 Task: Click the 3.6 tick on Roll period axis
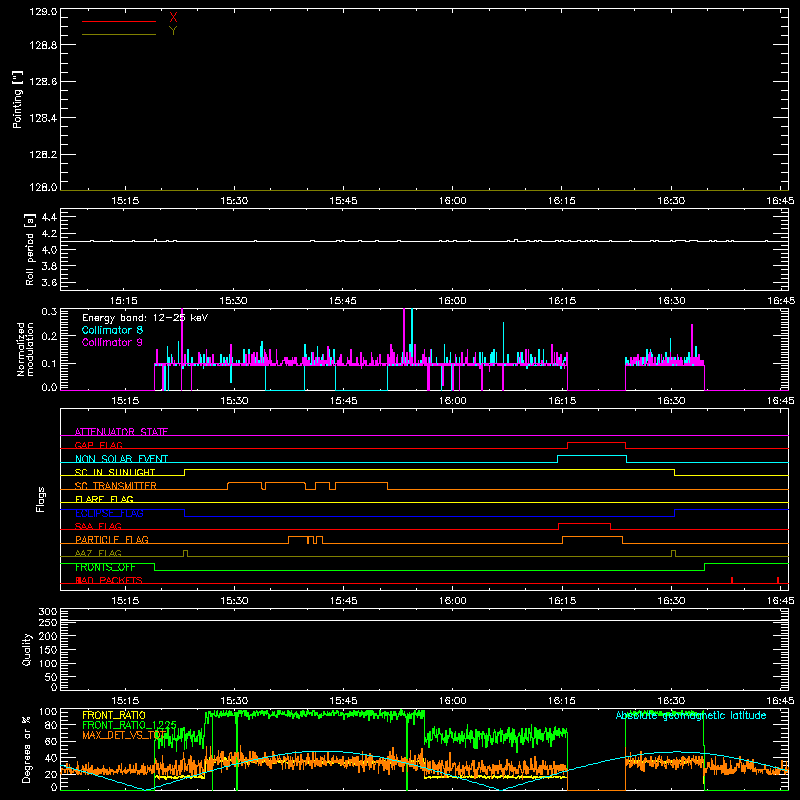coord(49,282)
